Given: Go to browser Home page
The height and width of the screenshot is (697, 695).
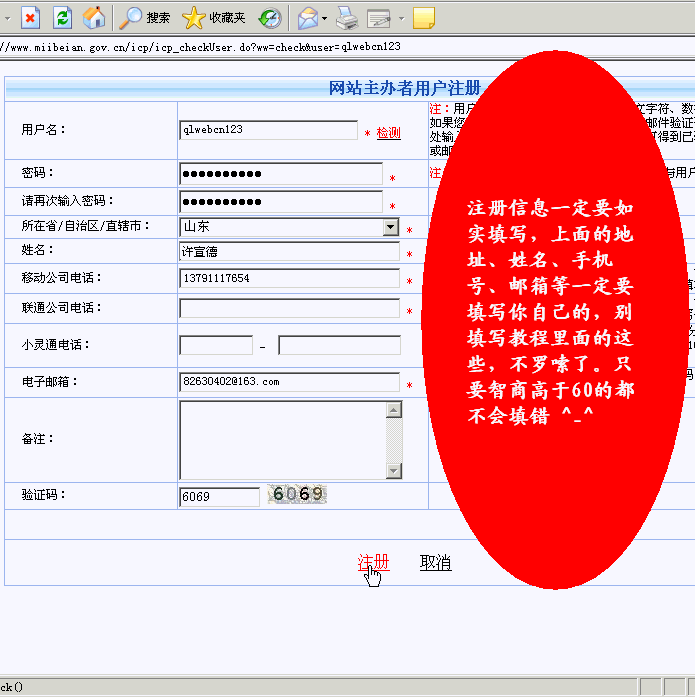Looking at the screenshot, I should point(93,17).
